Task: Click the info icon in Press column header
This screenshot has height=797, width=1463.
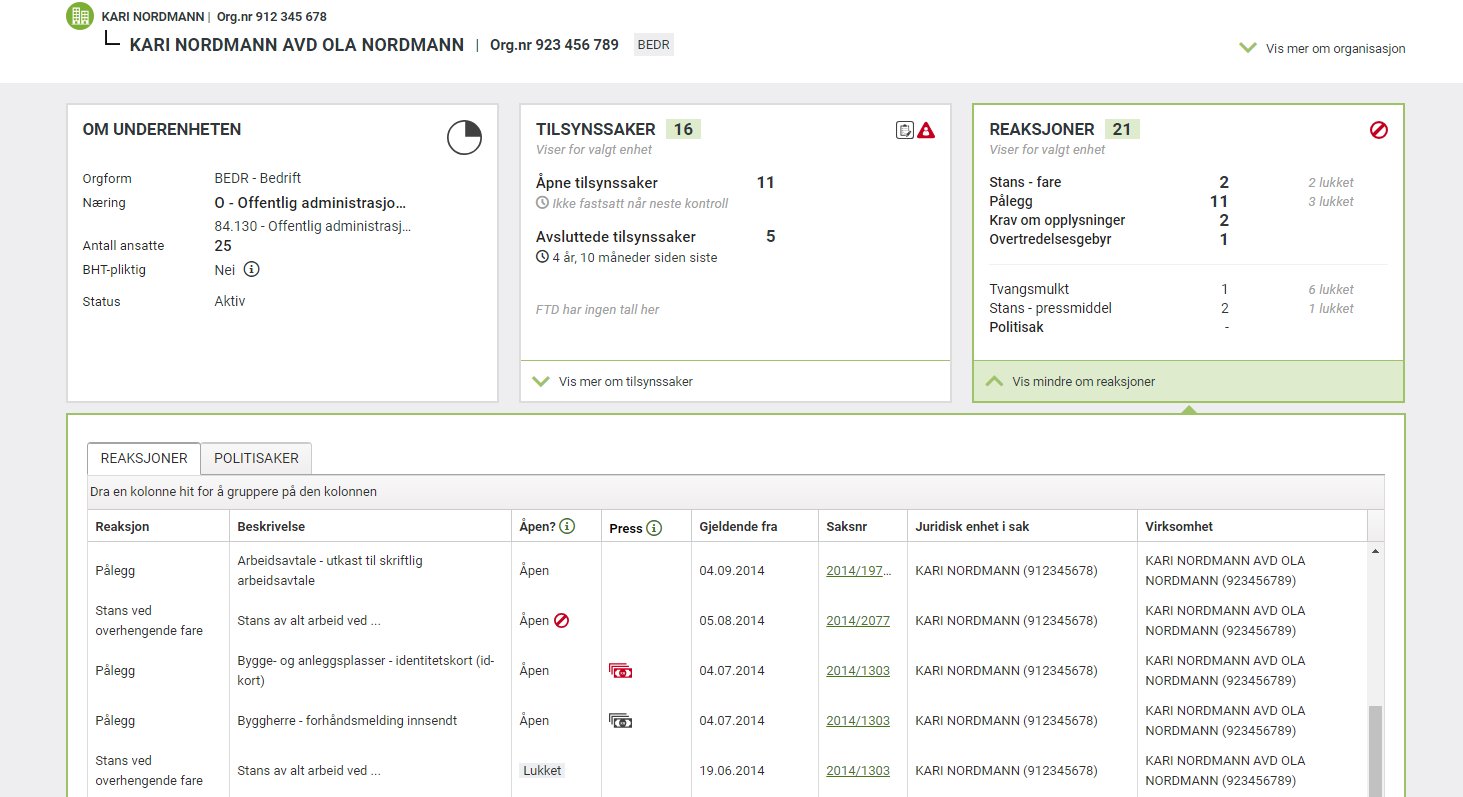Action: tap(654, 528)
